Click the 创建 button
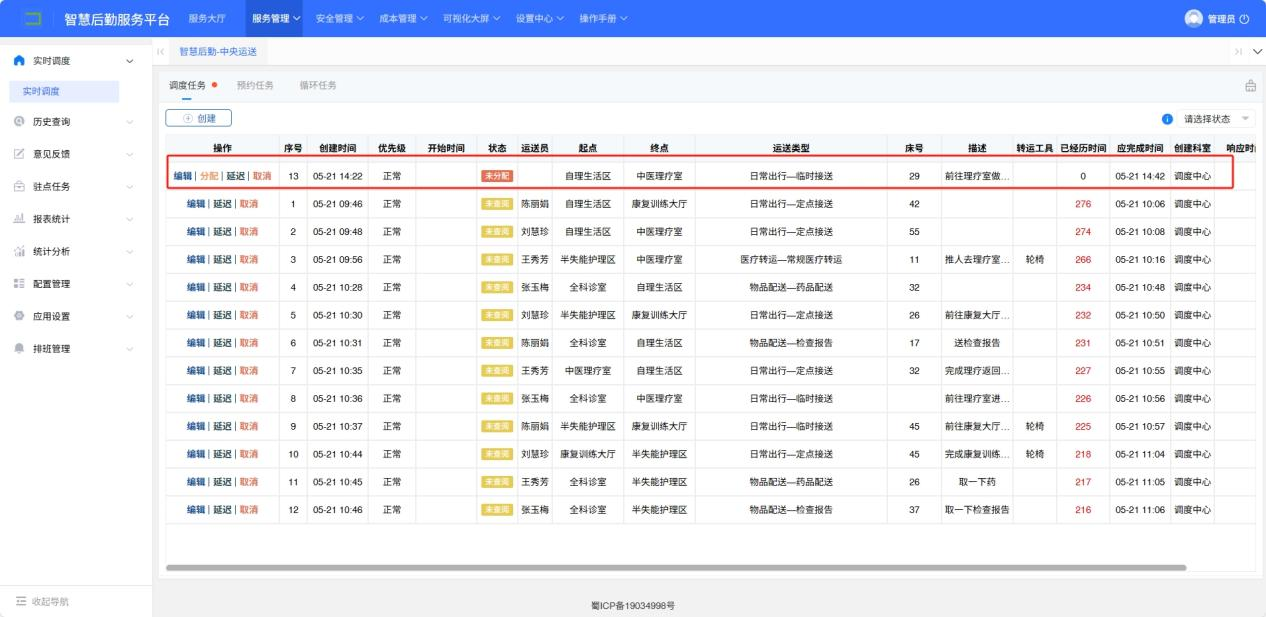The height and width of the screenshot is (617, 1266). [x=198, y=118]
